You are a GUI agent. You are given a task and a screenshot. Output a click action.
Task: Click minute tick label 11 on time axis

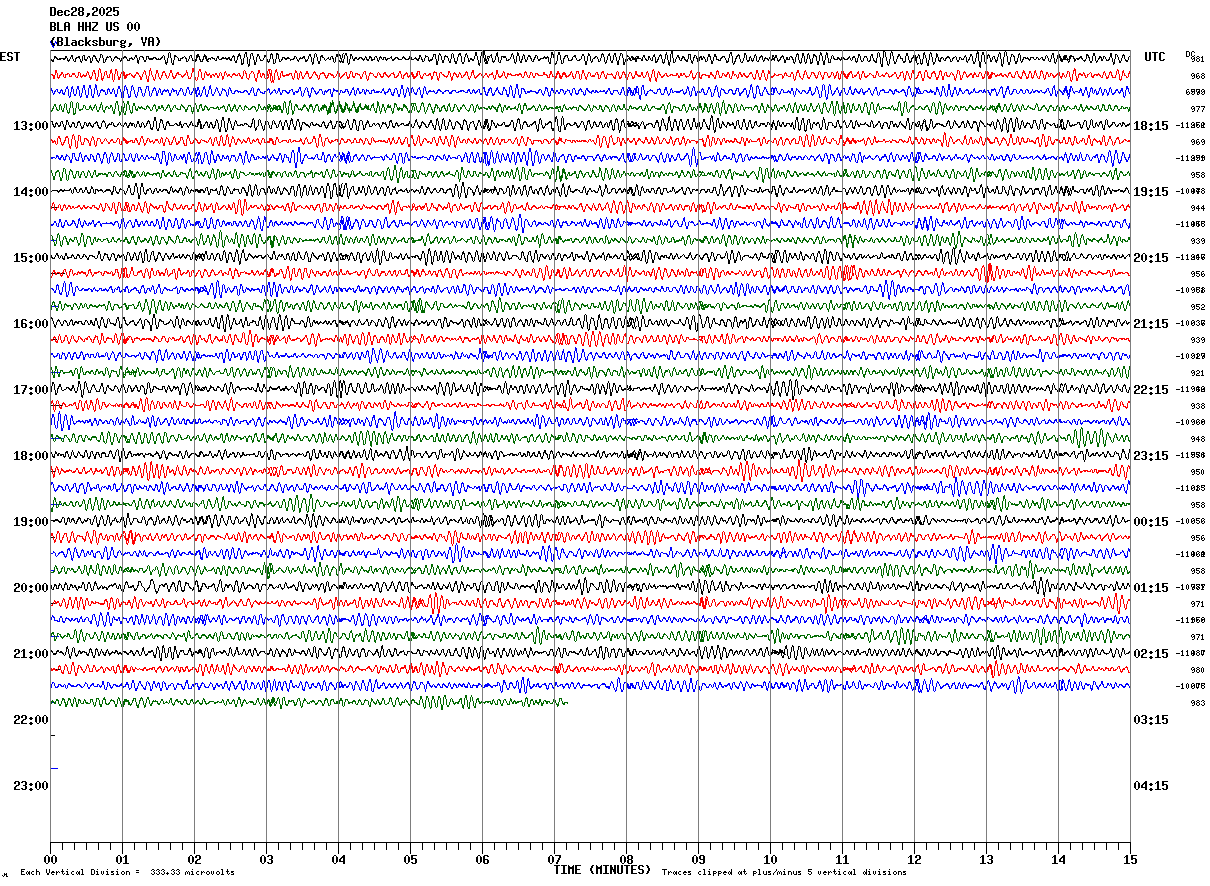point(842,860)
